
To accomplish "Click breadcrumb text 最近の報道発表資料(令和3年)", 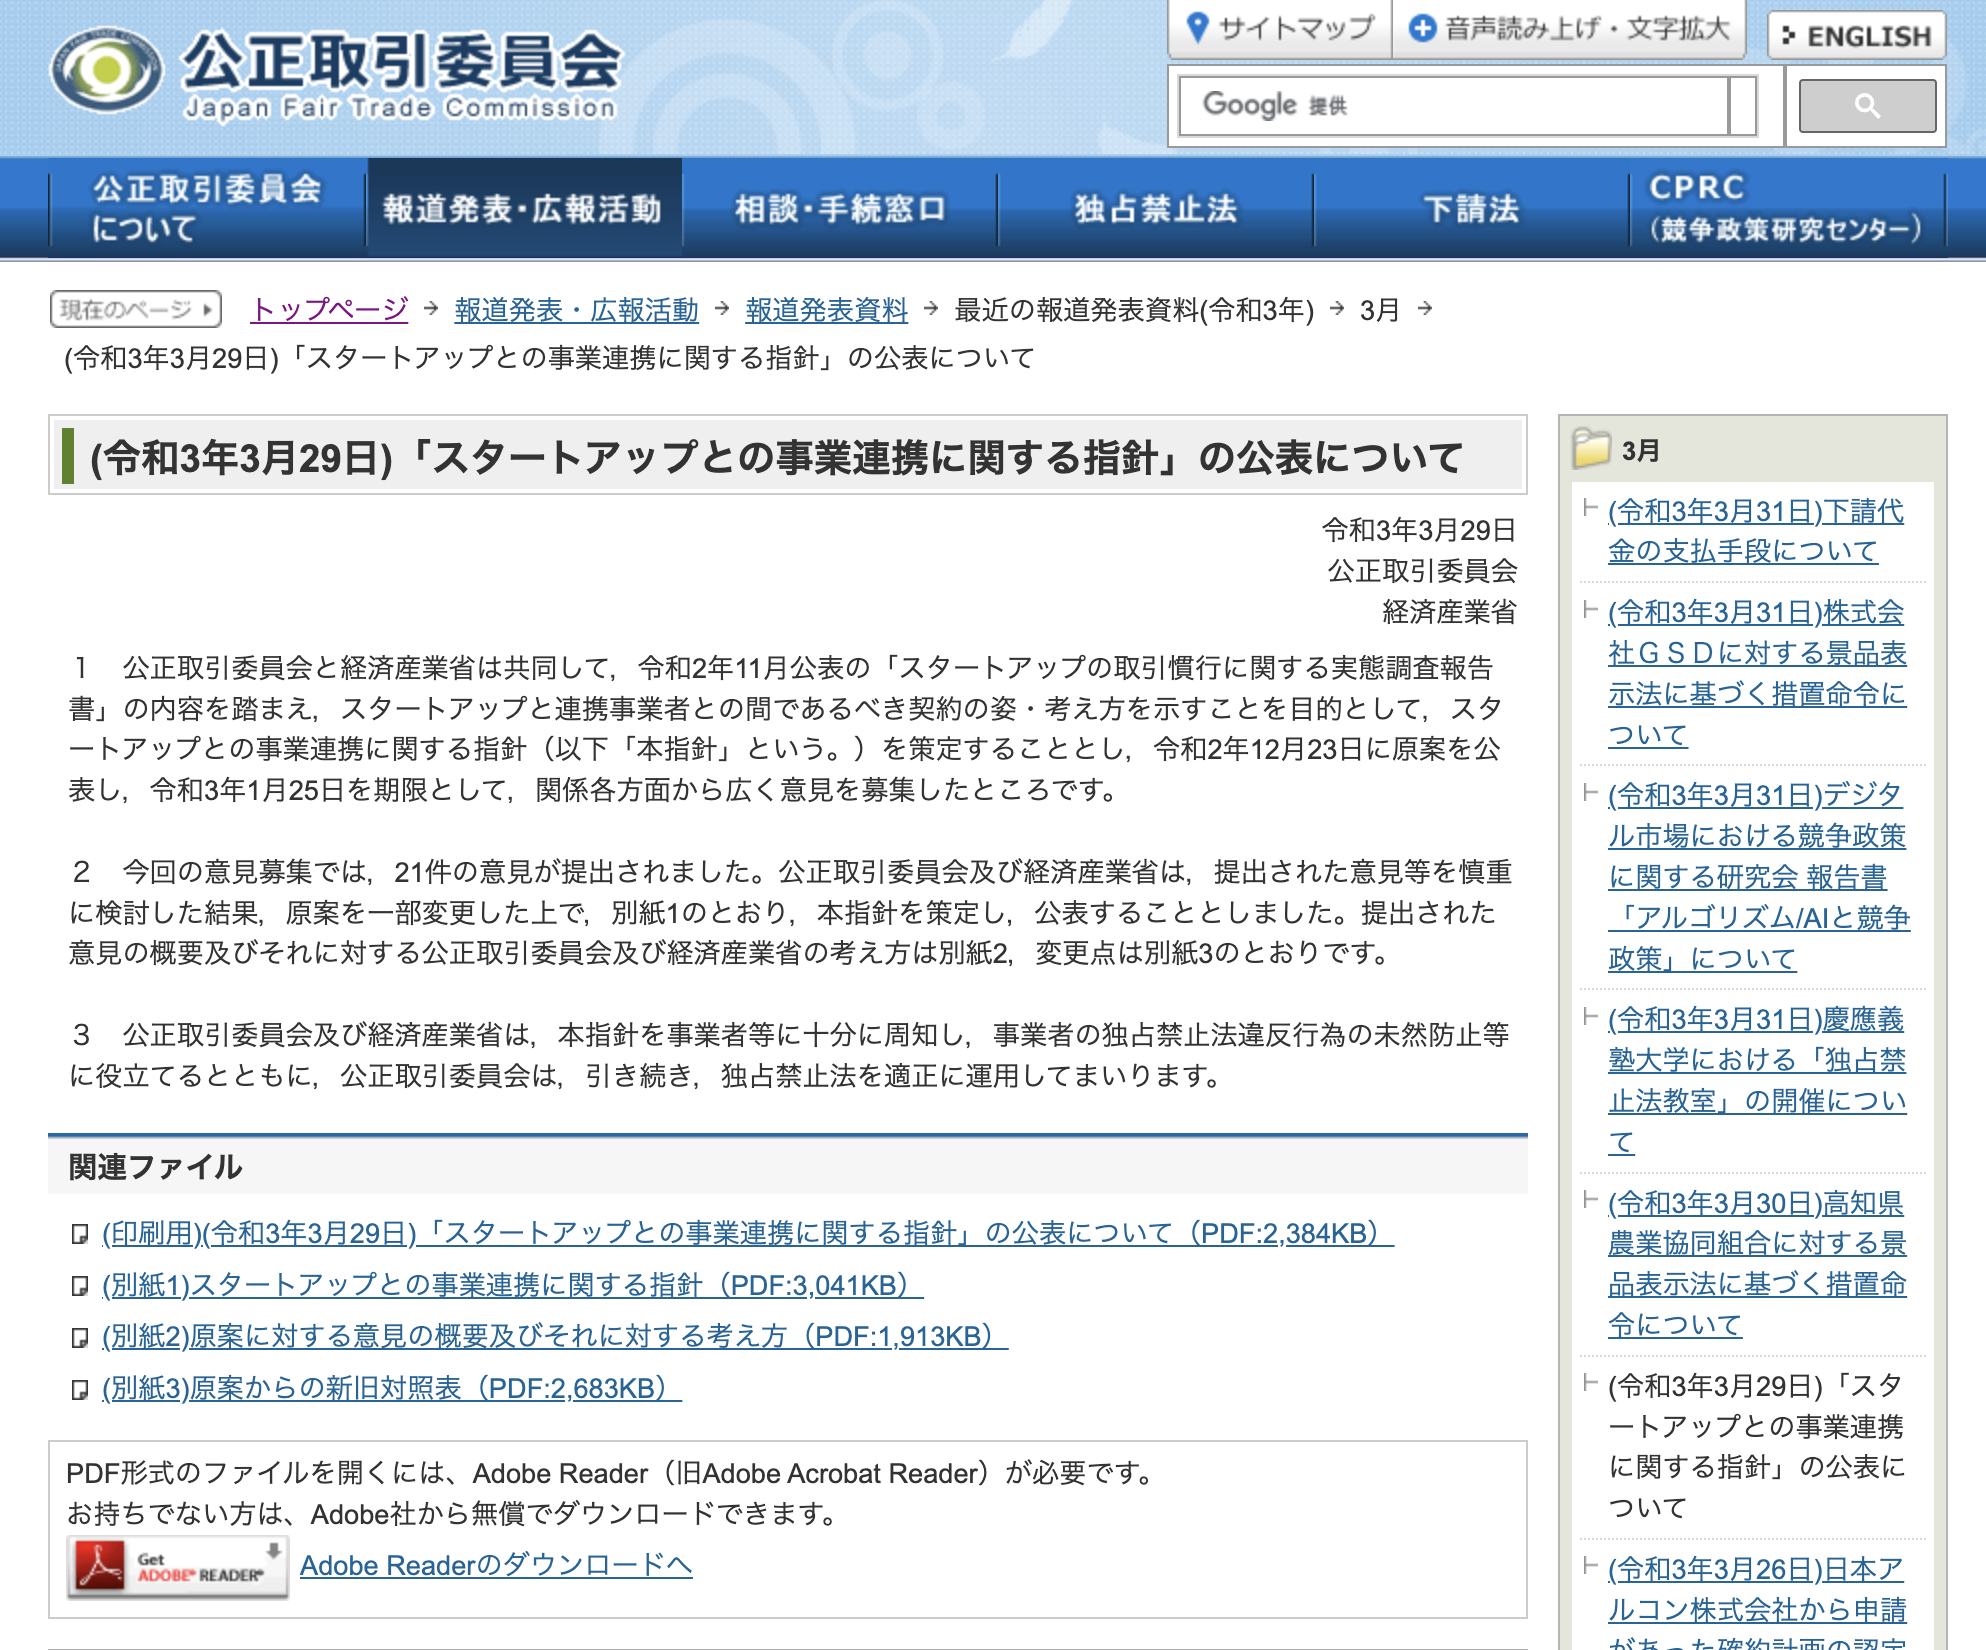I will [x=1134, y=310].
